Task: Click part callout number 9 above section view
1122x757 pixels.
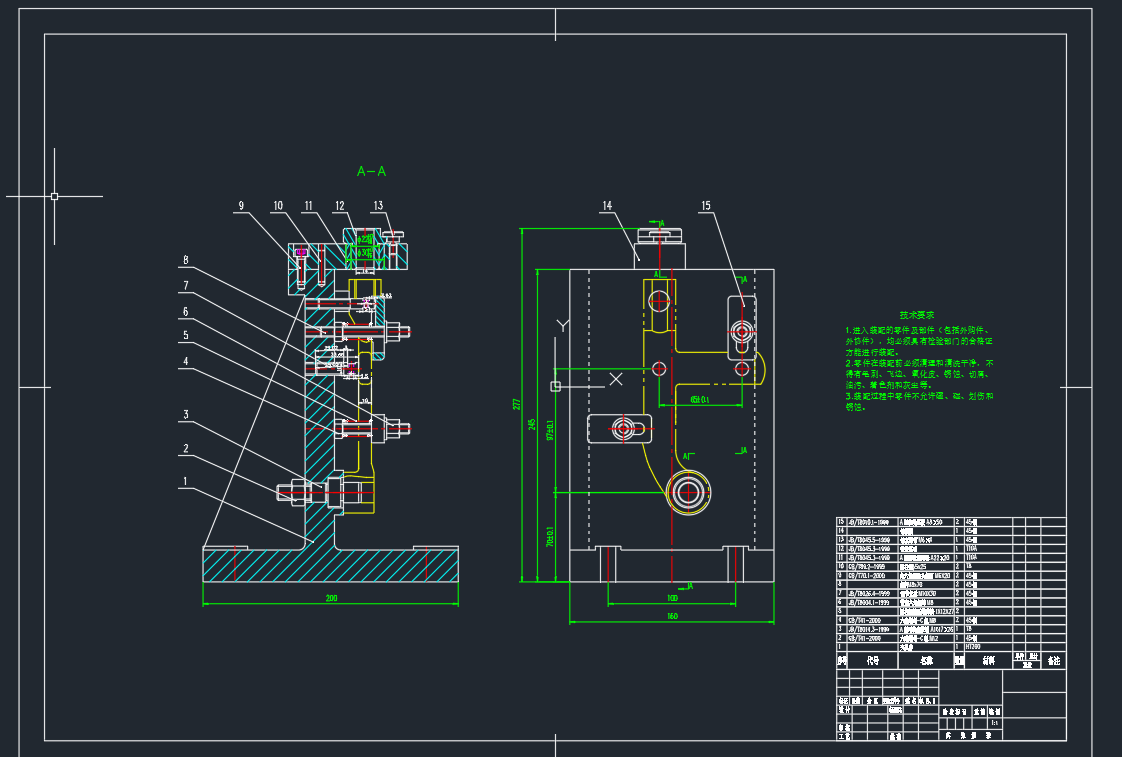Action: point(241,206)
